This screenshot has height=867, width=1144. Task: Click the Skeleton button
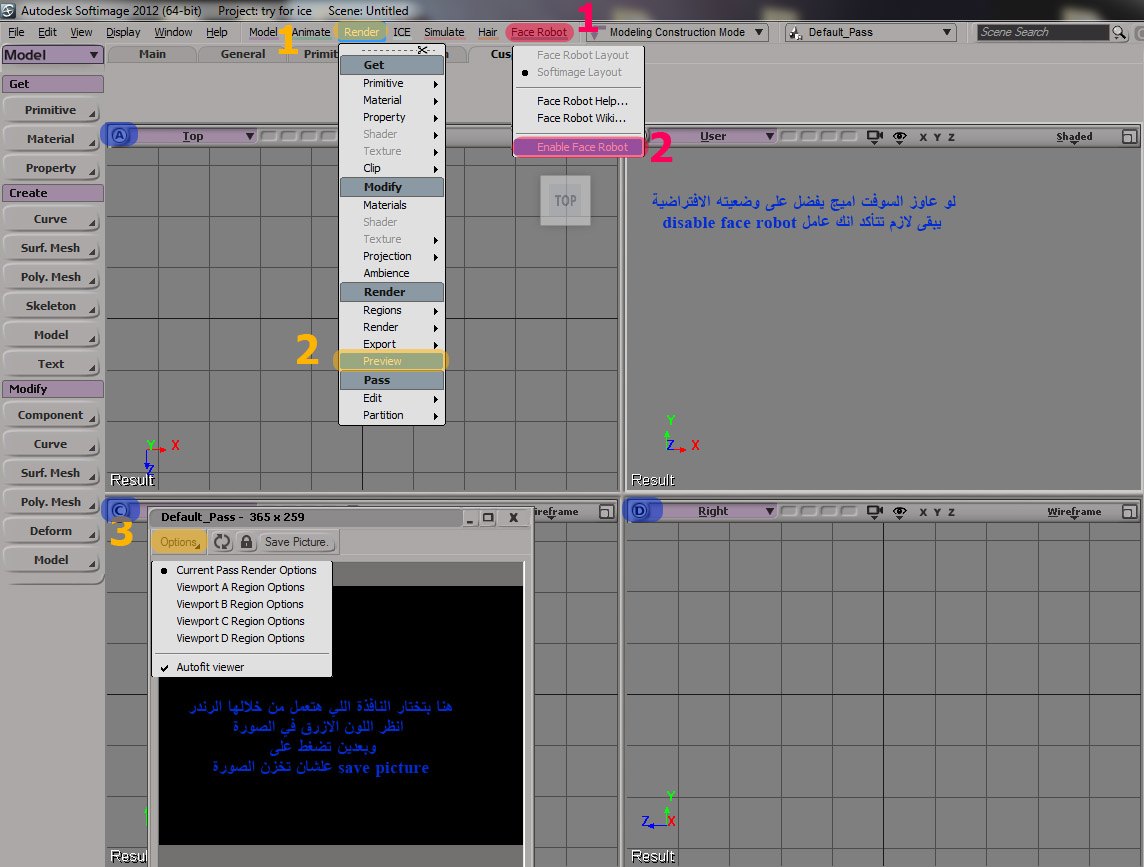tap(51, 306)
